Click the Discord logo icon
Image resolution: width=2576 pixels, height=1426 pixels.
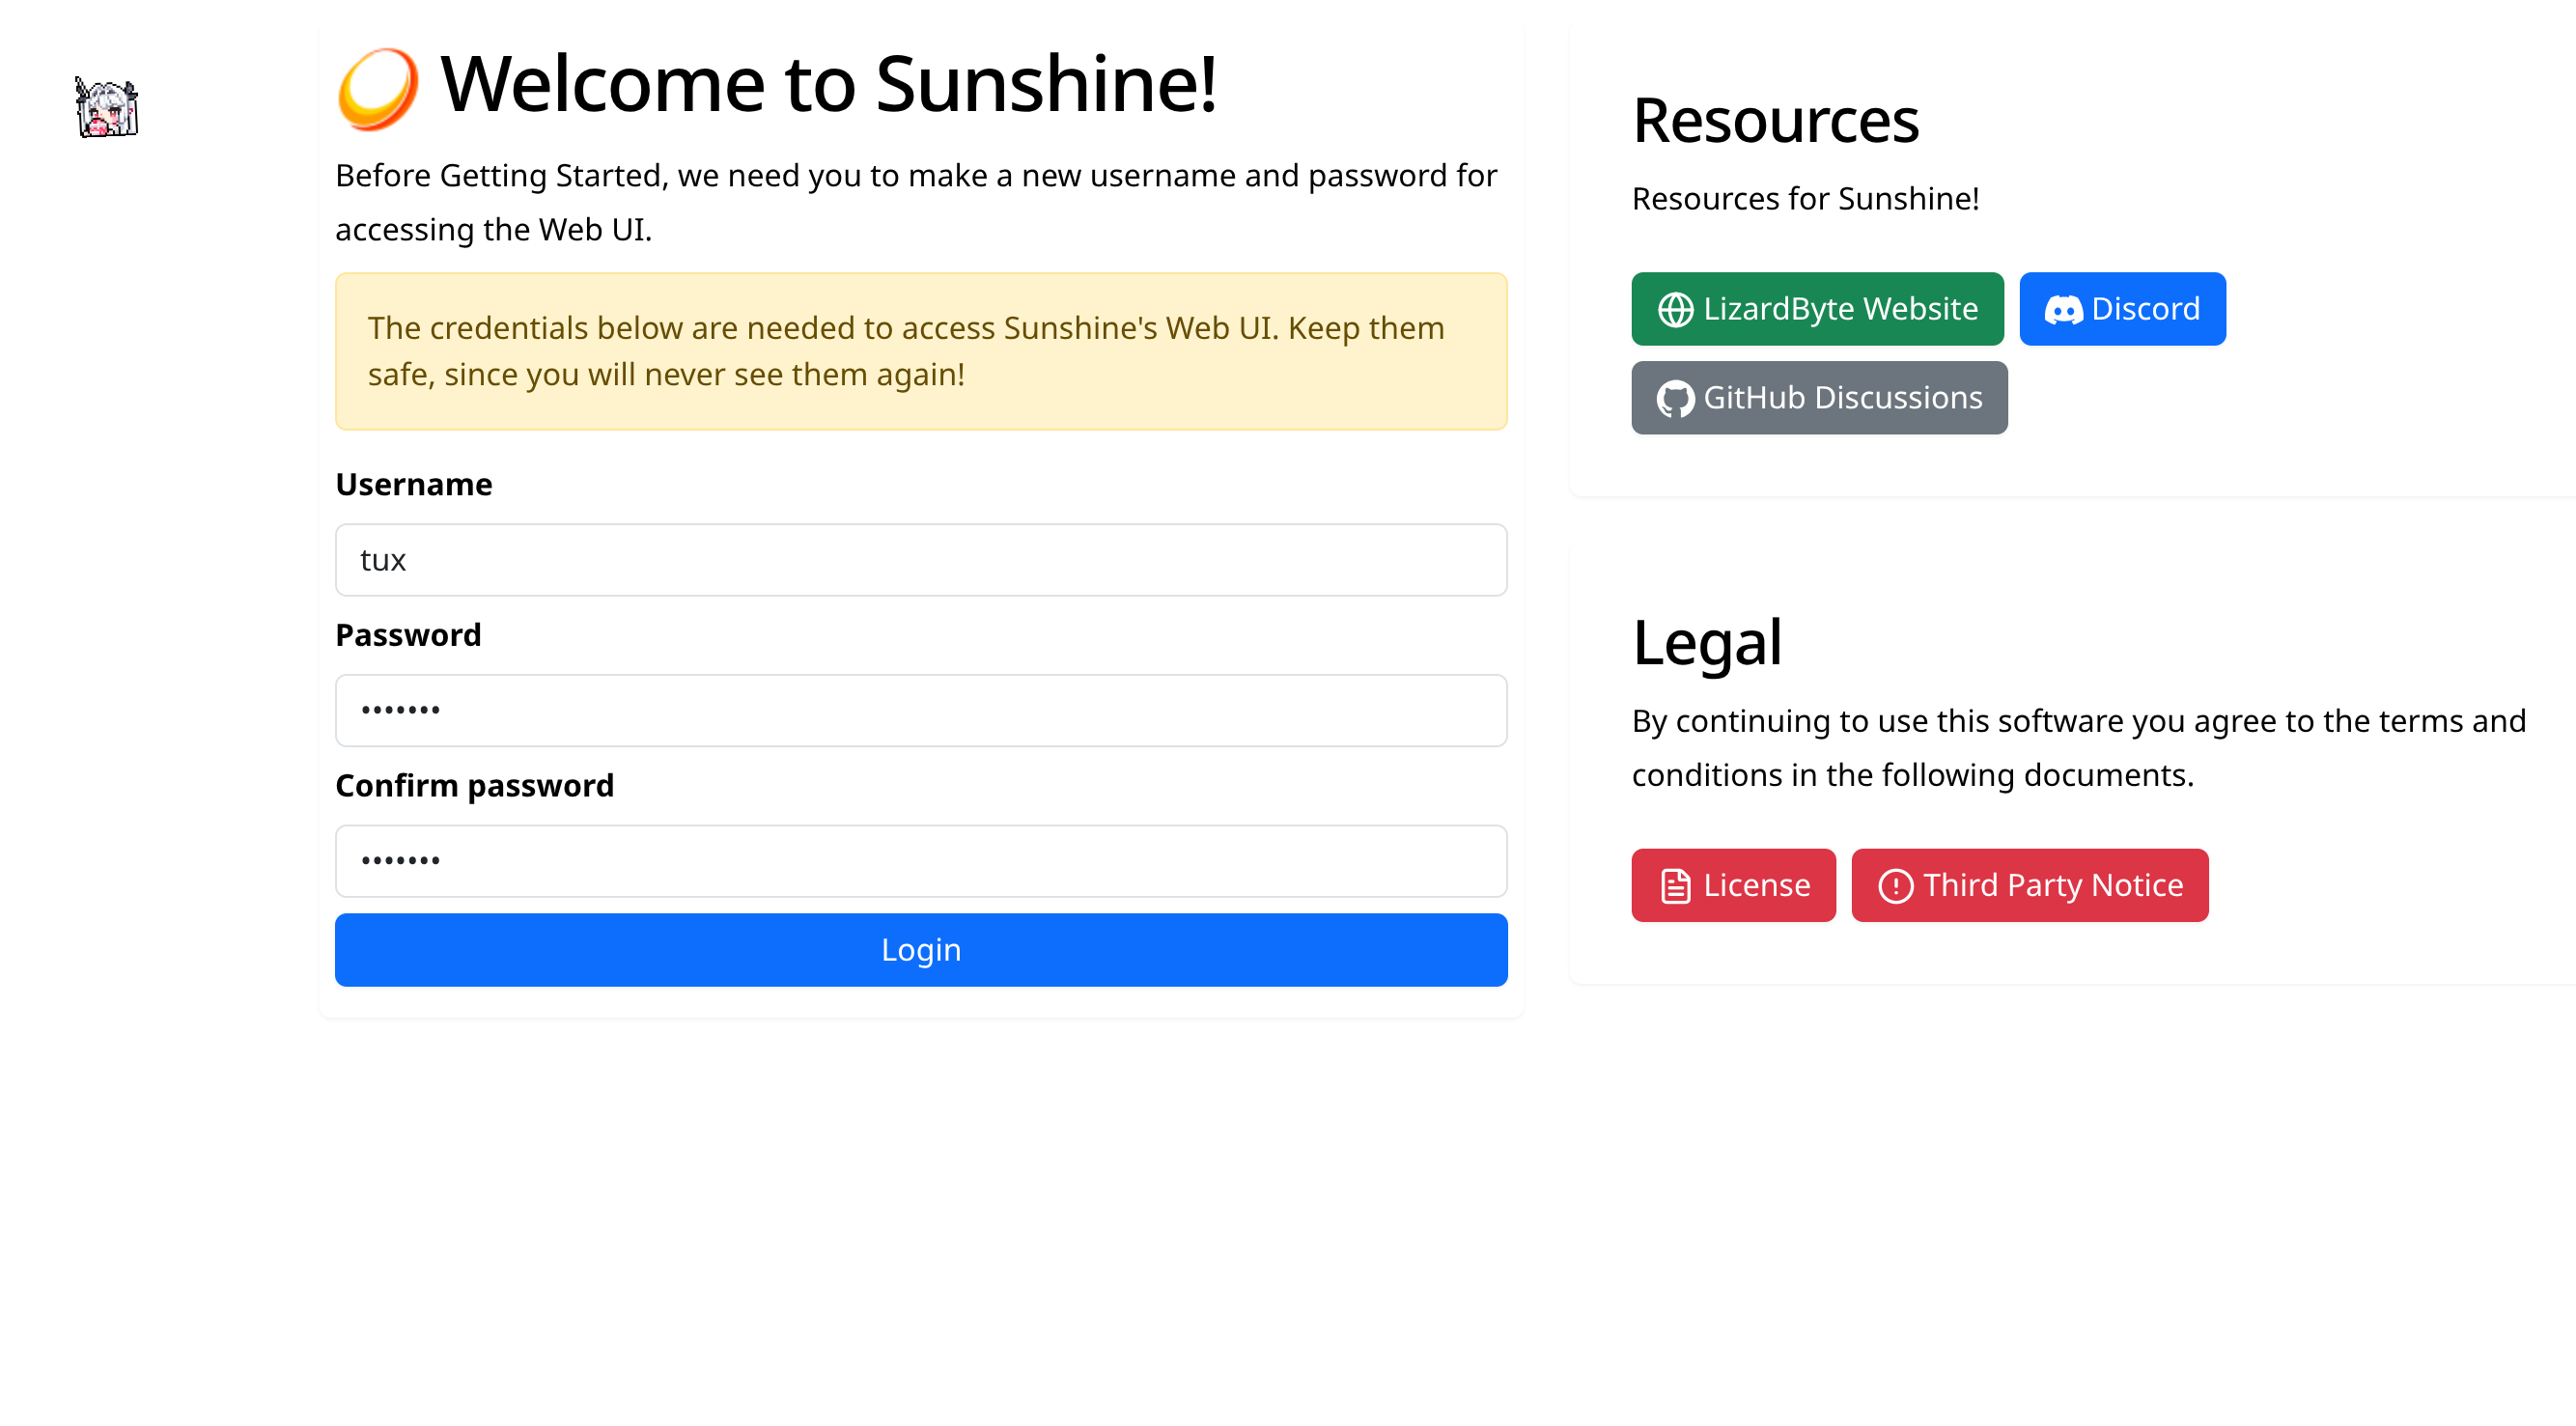(x=2063, y=310)
